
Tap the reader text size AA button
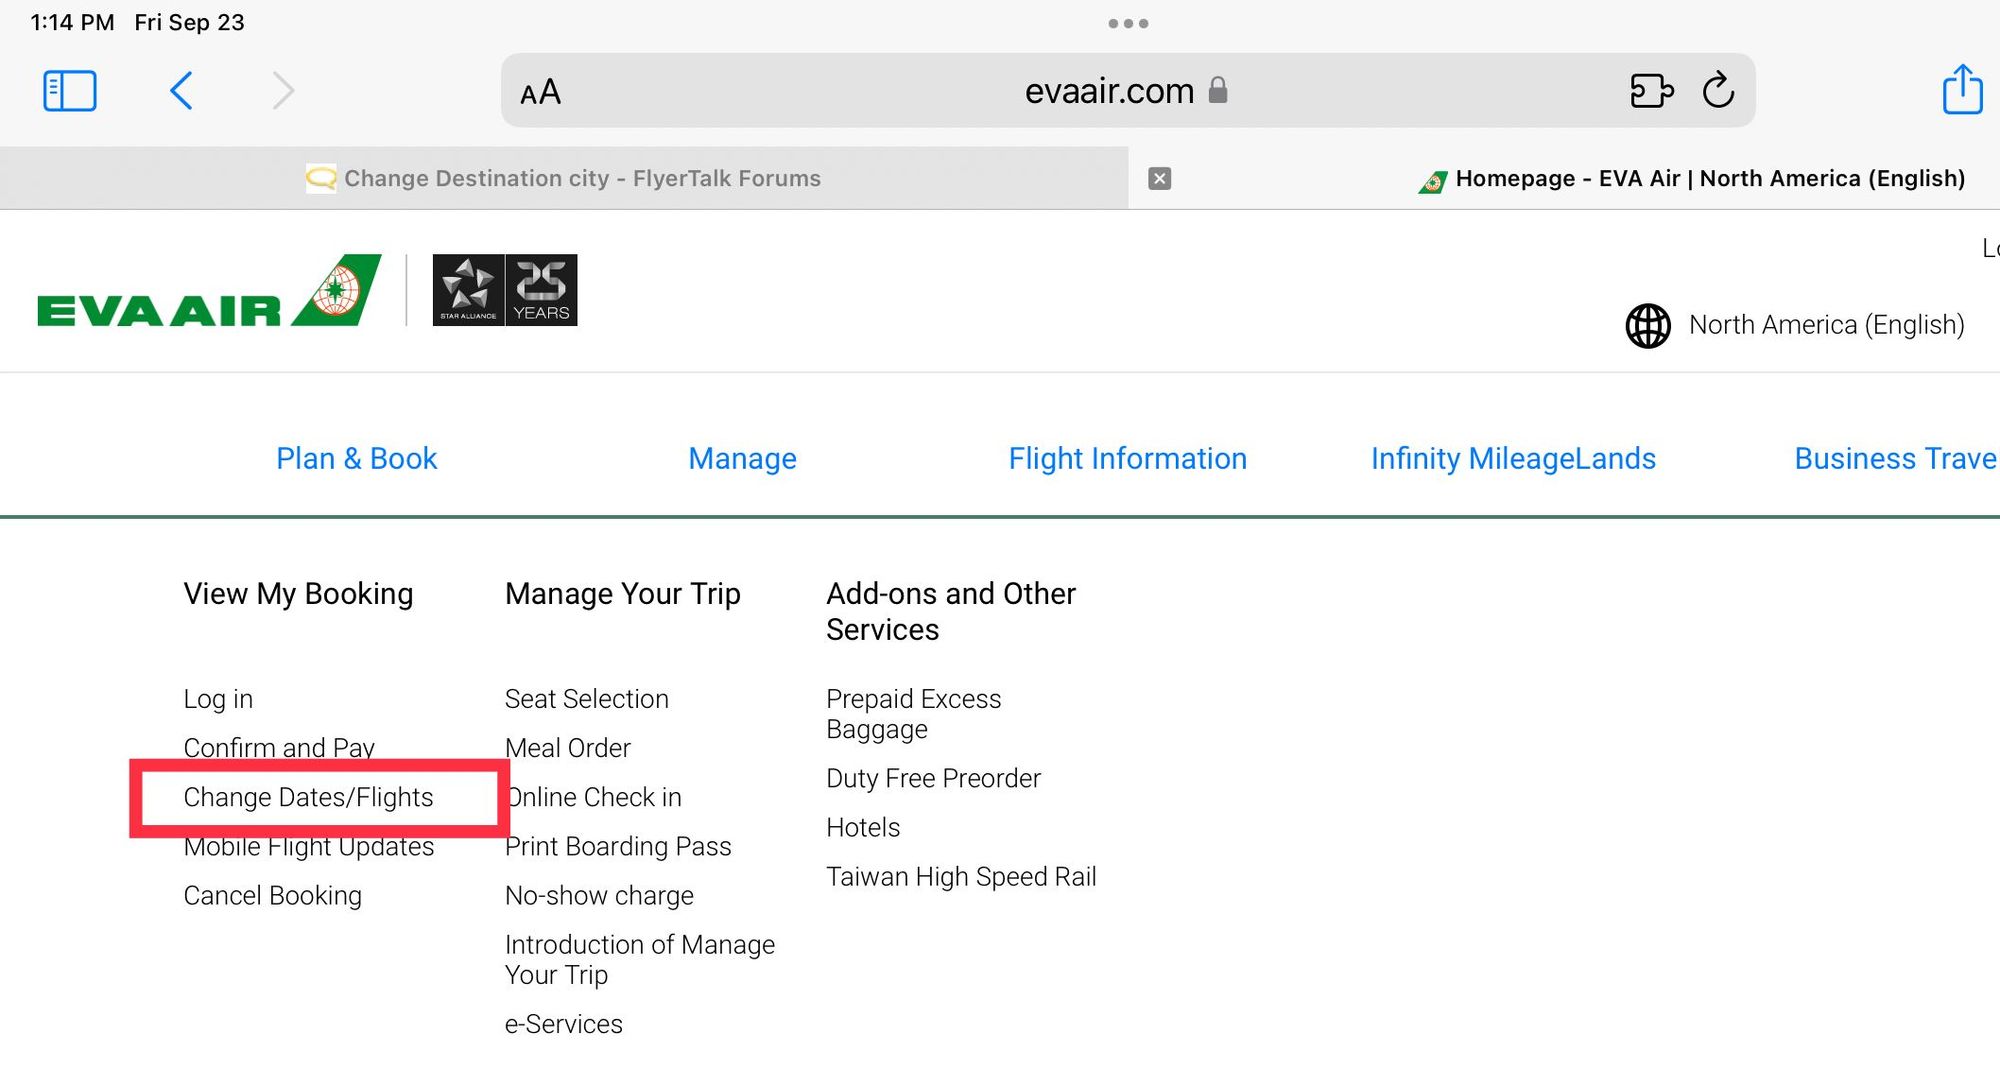pyautogui.click(x=540, y=93)
